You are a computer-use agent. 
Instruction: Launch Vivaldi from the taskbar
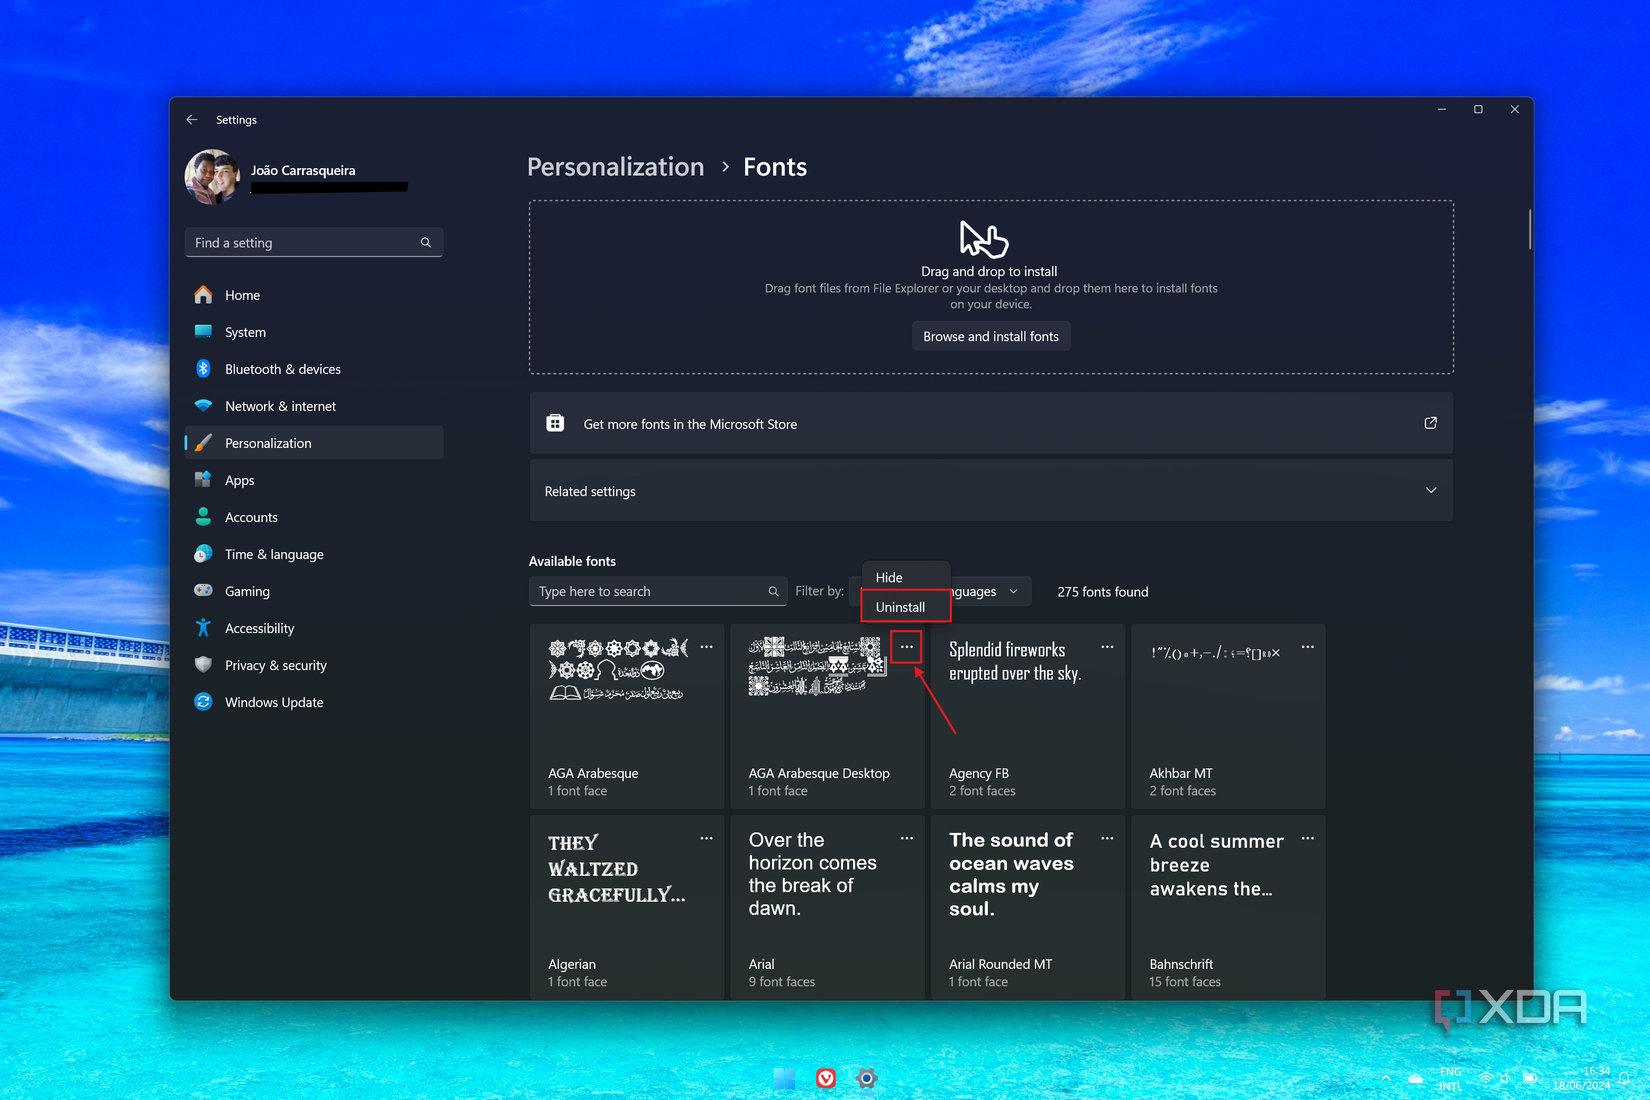click(x=825, y=1079)
